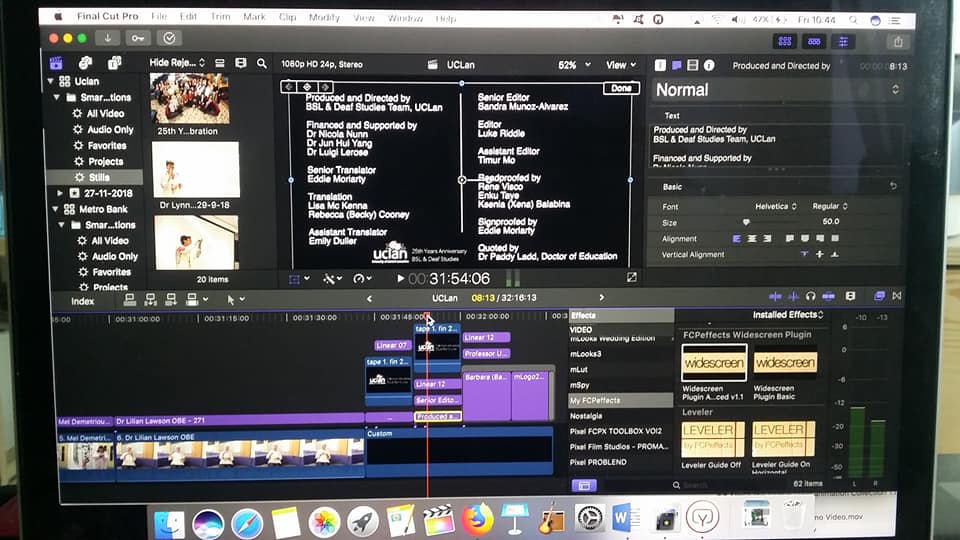Center align text in inspector

tap(752, 239)
